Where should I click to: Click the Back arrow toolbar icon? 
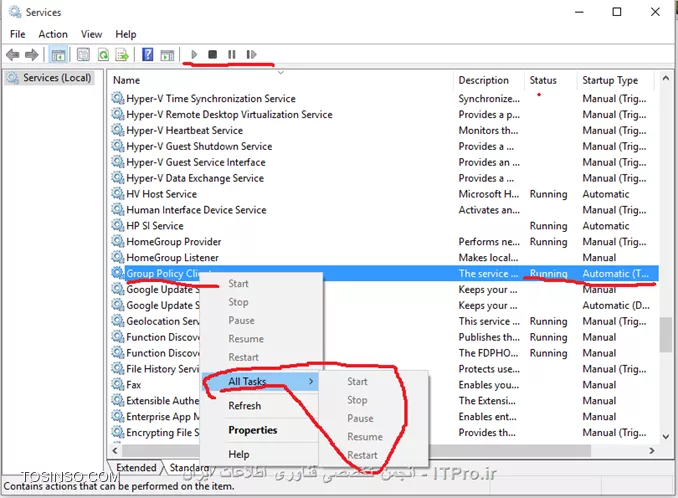13,55
